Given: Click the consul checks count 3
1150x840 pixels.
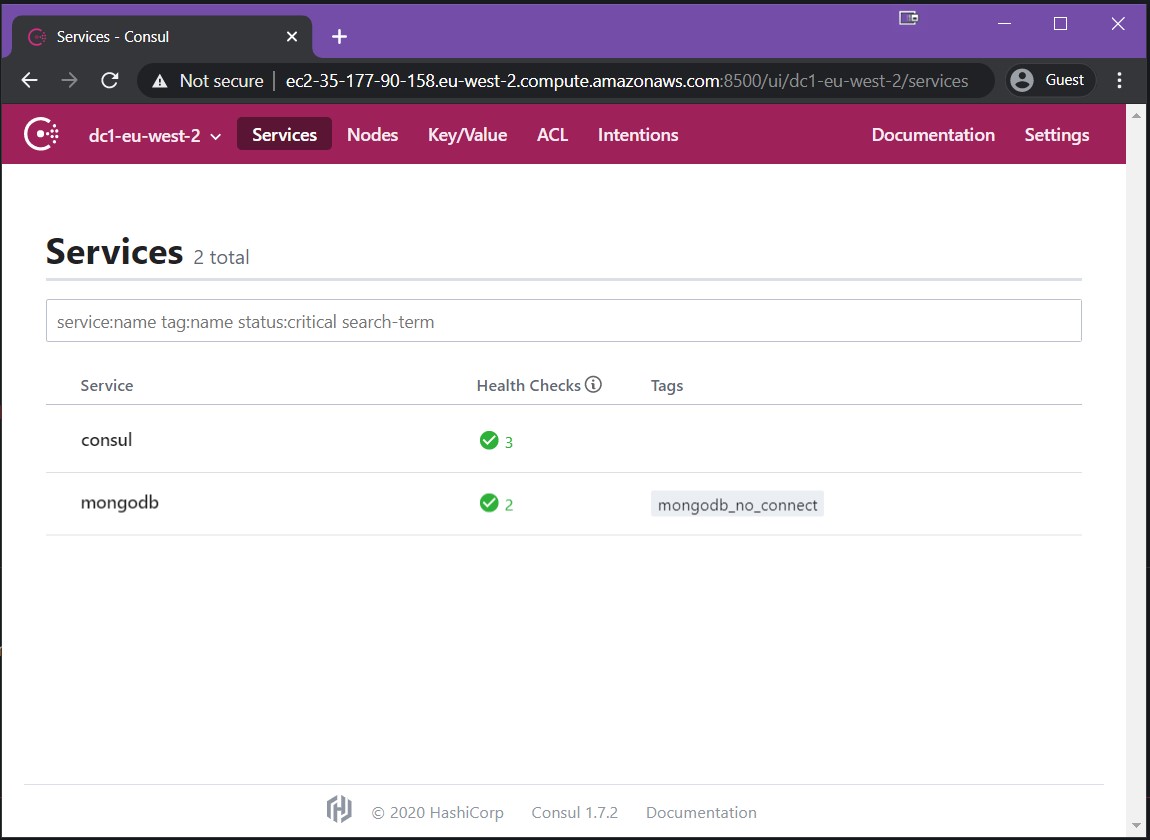Looking at the screenshot, I should [x=509, y=442].
